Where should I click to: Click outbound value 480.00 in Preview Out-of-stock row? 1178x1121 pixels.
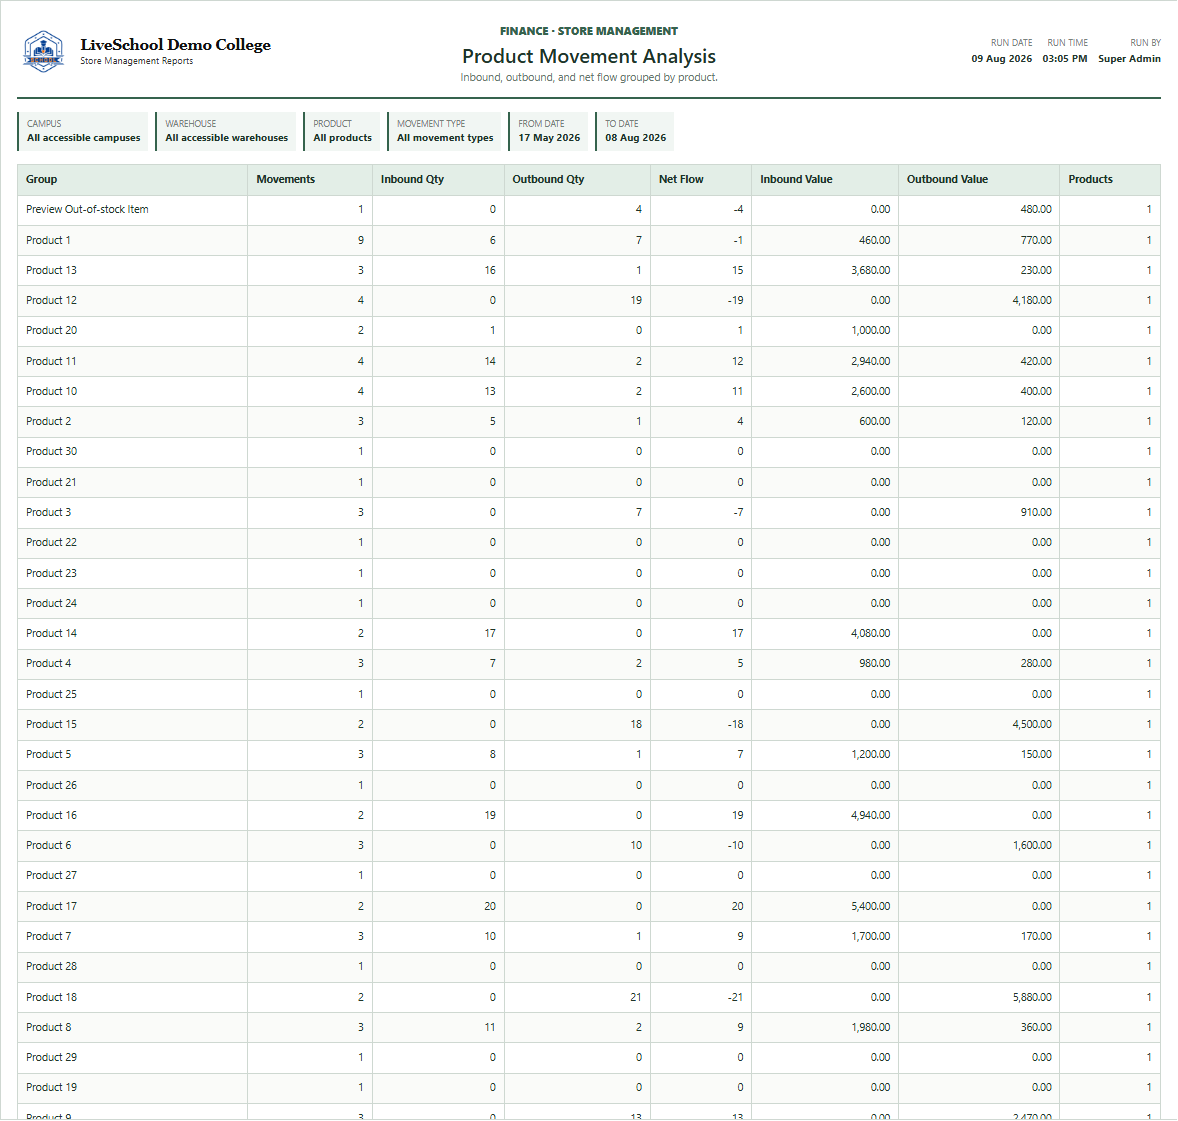(1036, 210)
